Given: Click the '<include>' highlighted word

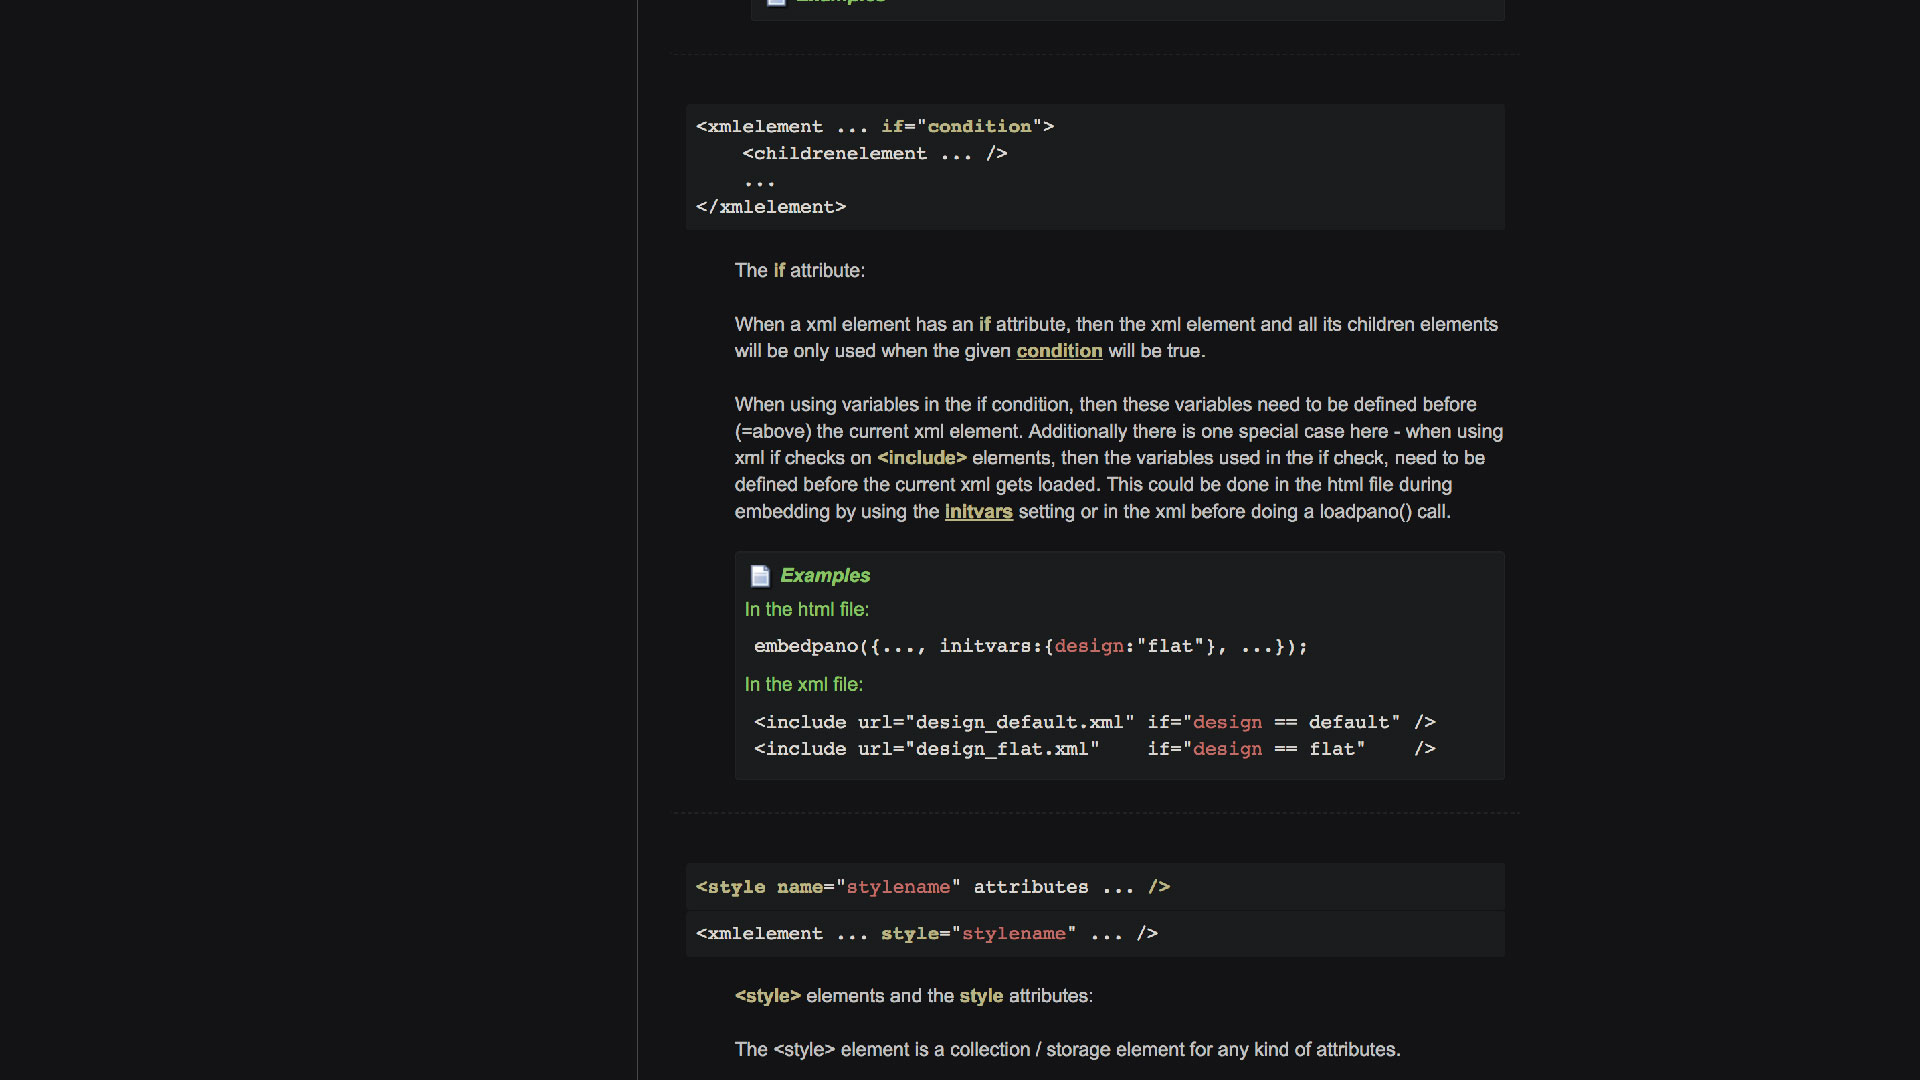Looking at the screenshot, I should tap(922, 458).
